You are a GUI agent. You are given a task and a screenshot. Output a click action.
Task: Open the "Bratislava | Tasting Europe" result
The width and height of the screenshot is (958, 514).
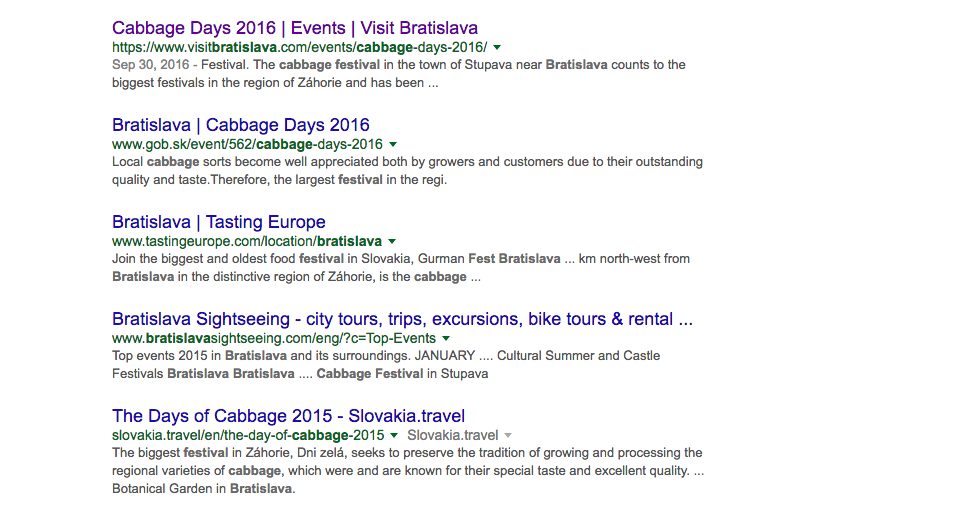coord(219,222)
